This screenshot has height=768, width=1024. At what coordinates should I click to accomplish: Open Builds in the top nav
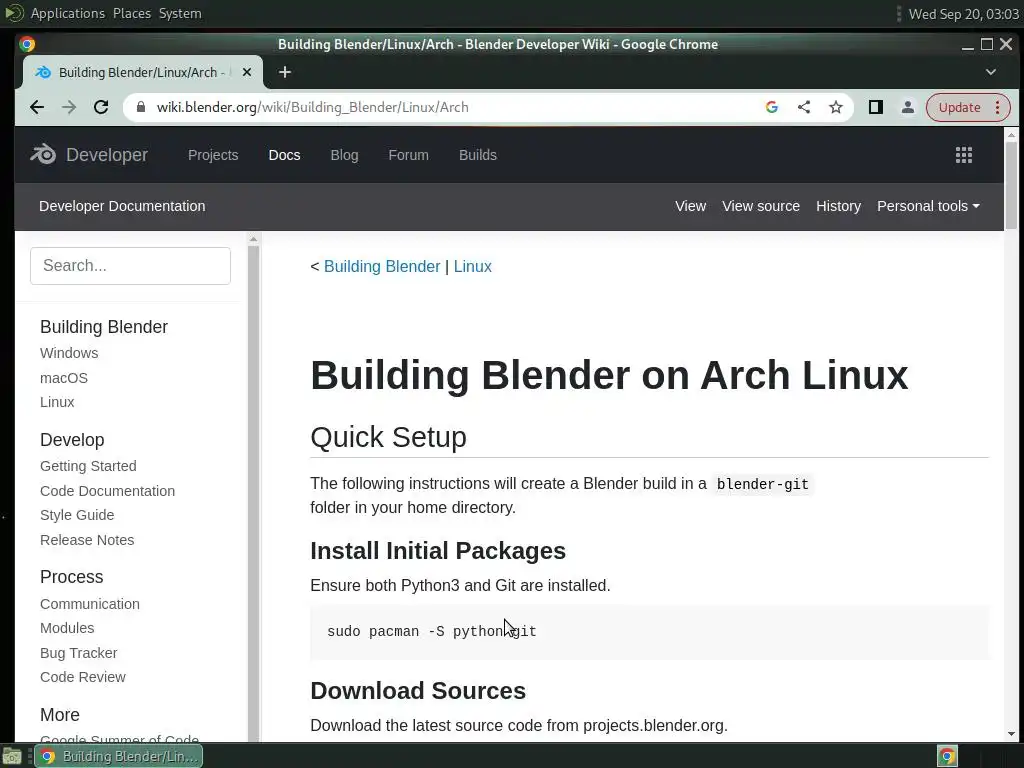coord(477,155)
